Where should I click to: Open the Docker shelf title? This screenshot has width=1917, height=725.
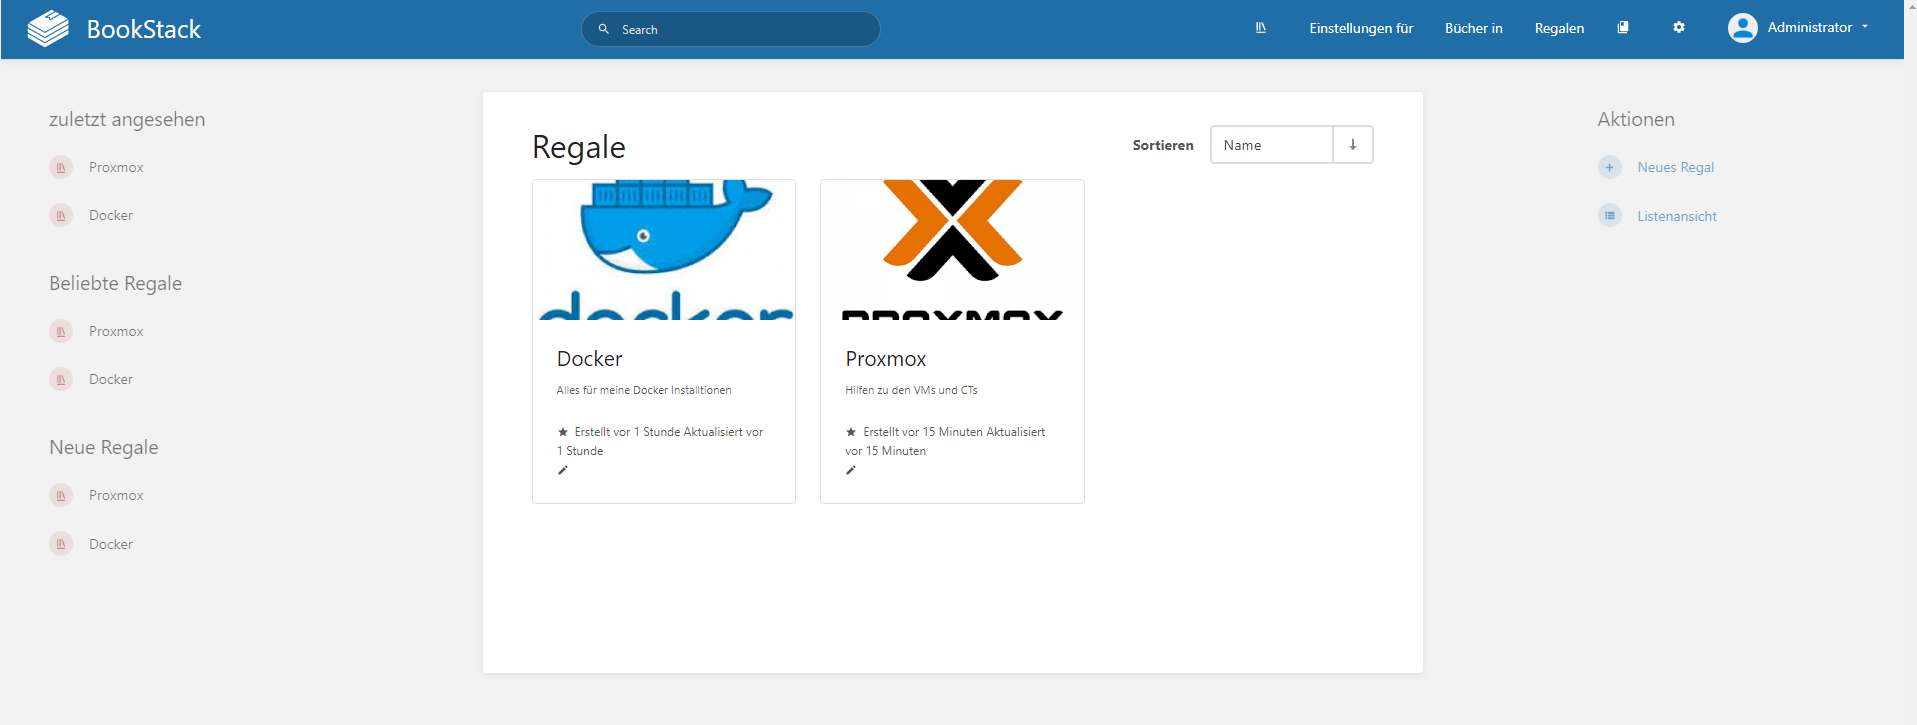[x=589, y=358]
